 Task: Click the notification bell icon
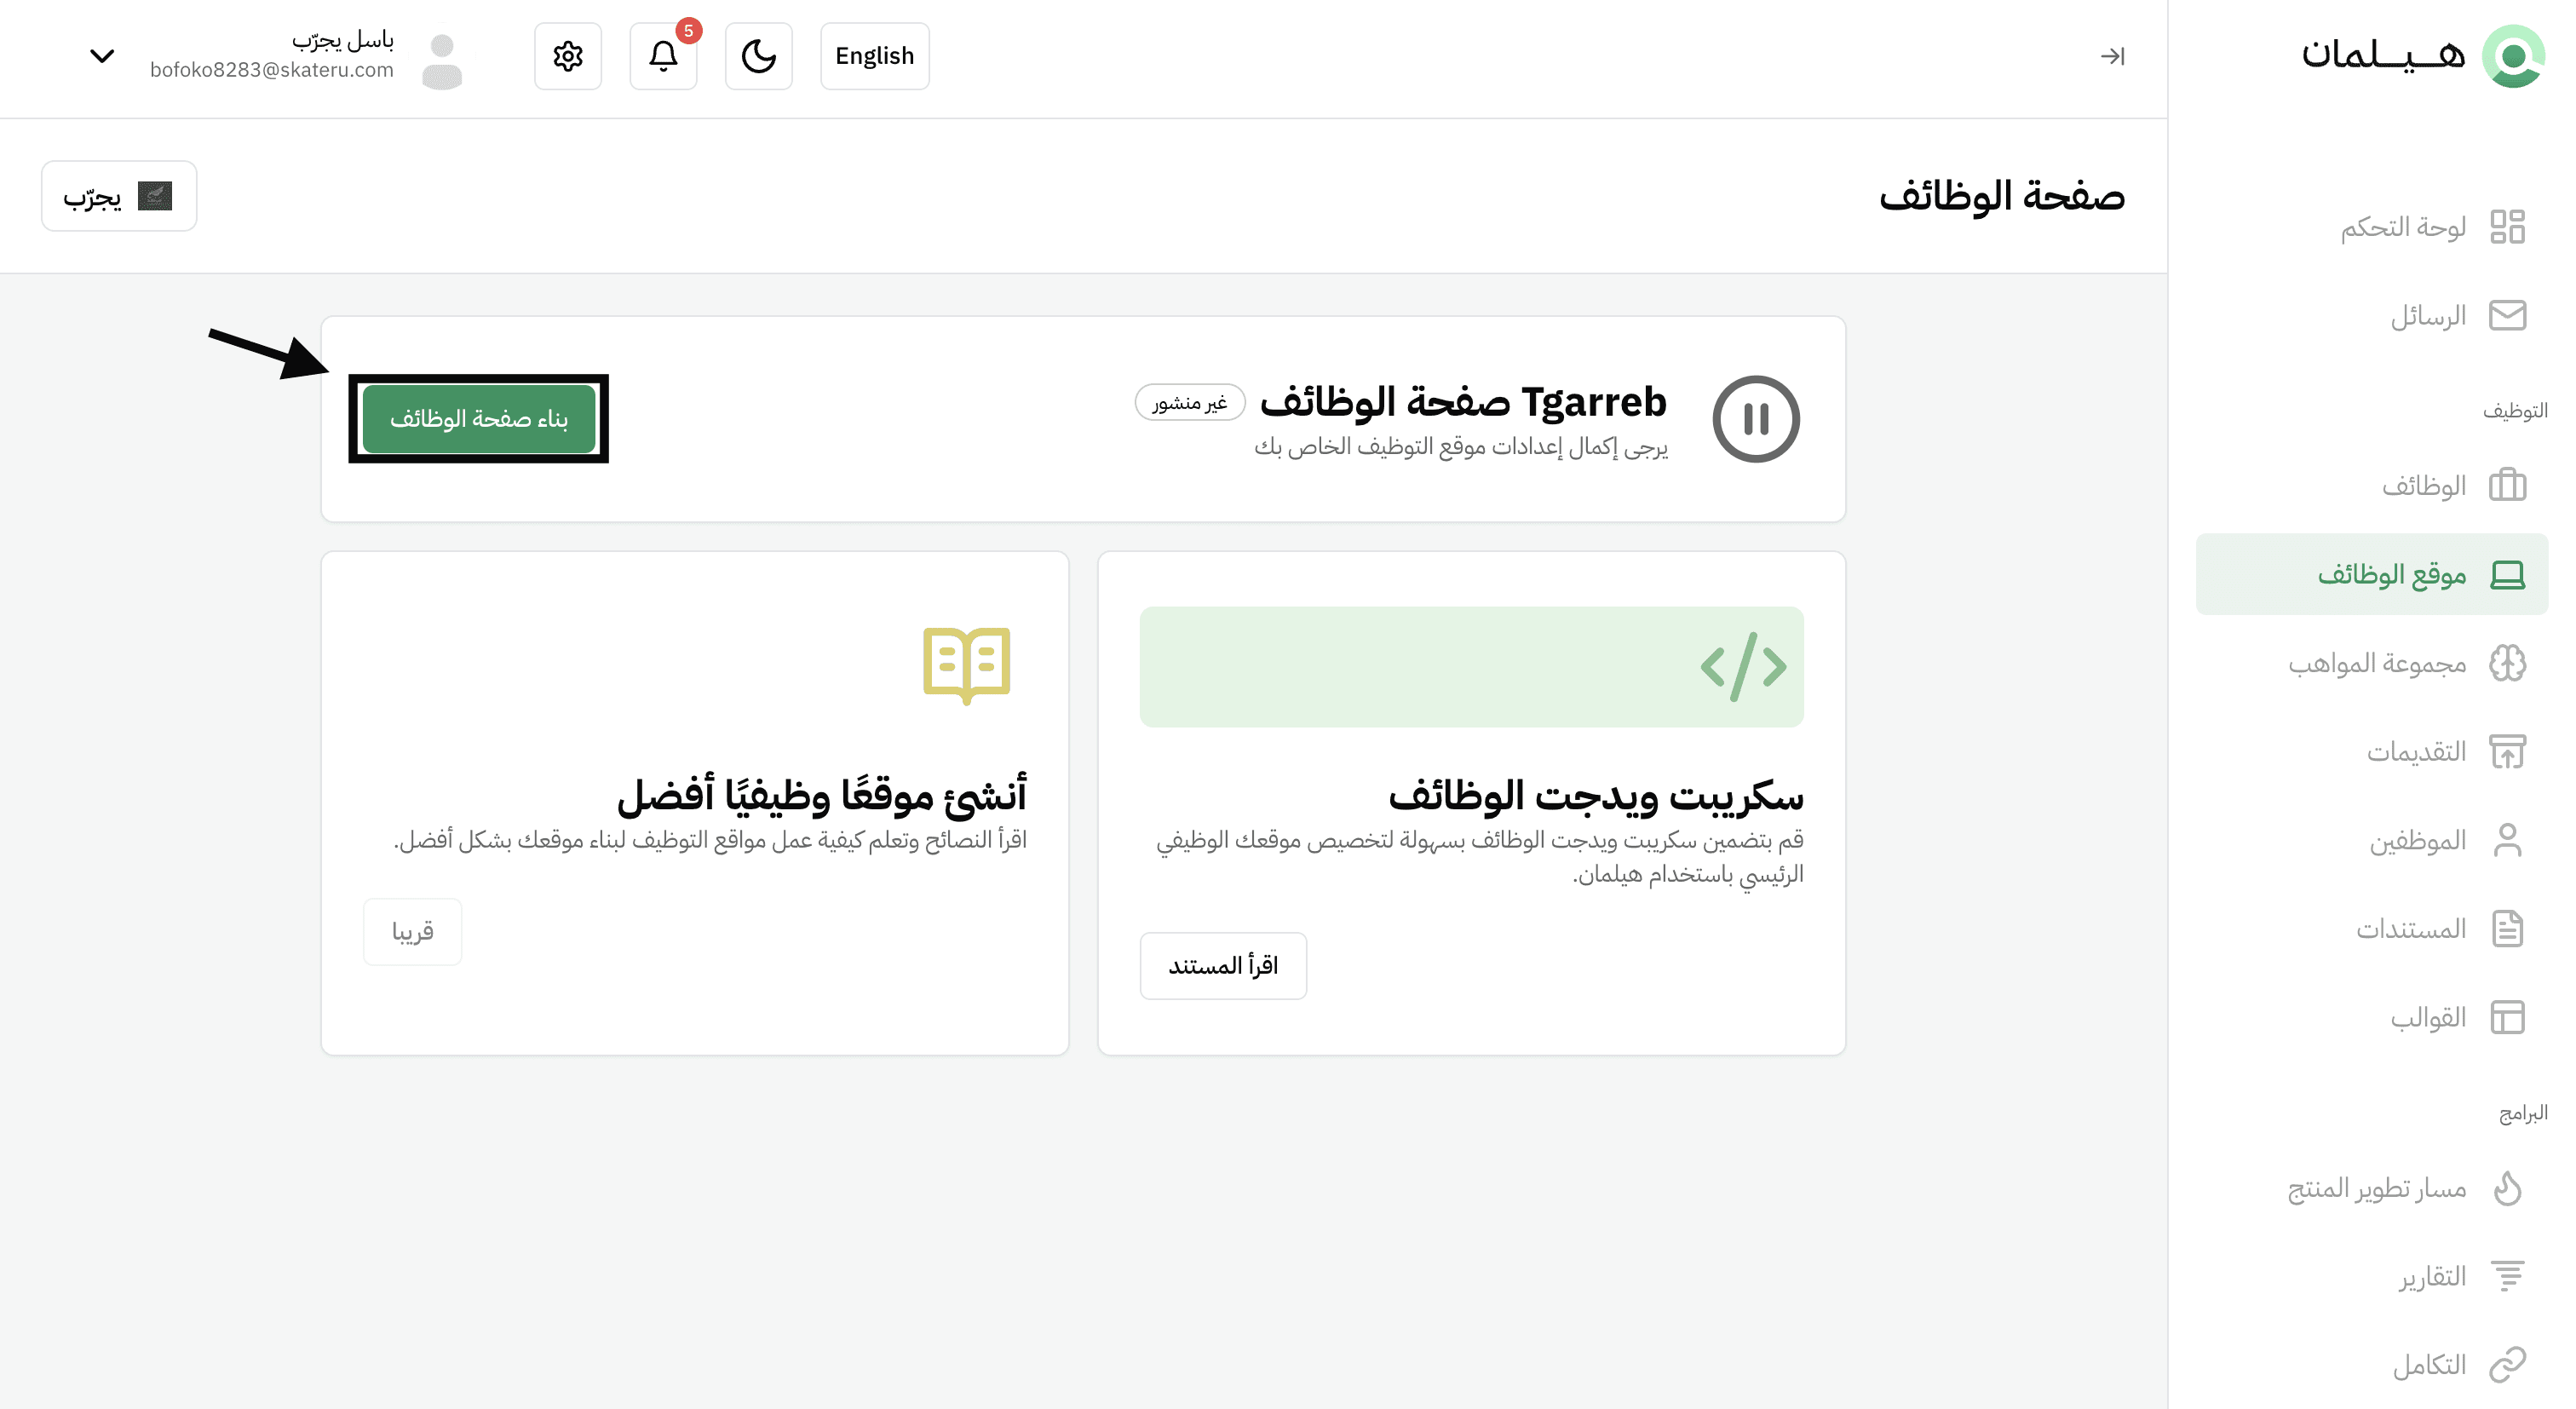pyautogui.click(x=663, y=56)
